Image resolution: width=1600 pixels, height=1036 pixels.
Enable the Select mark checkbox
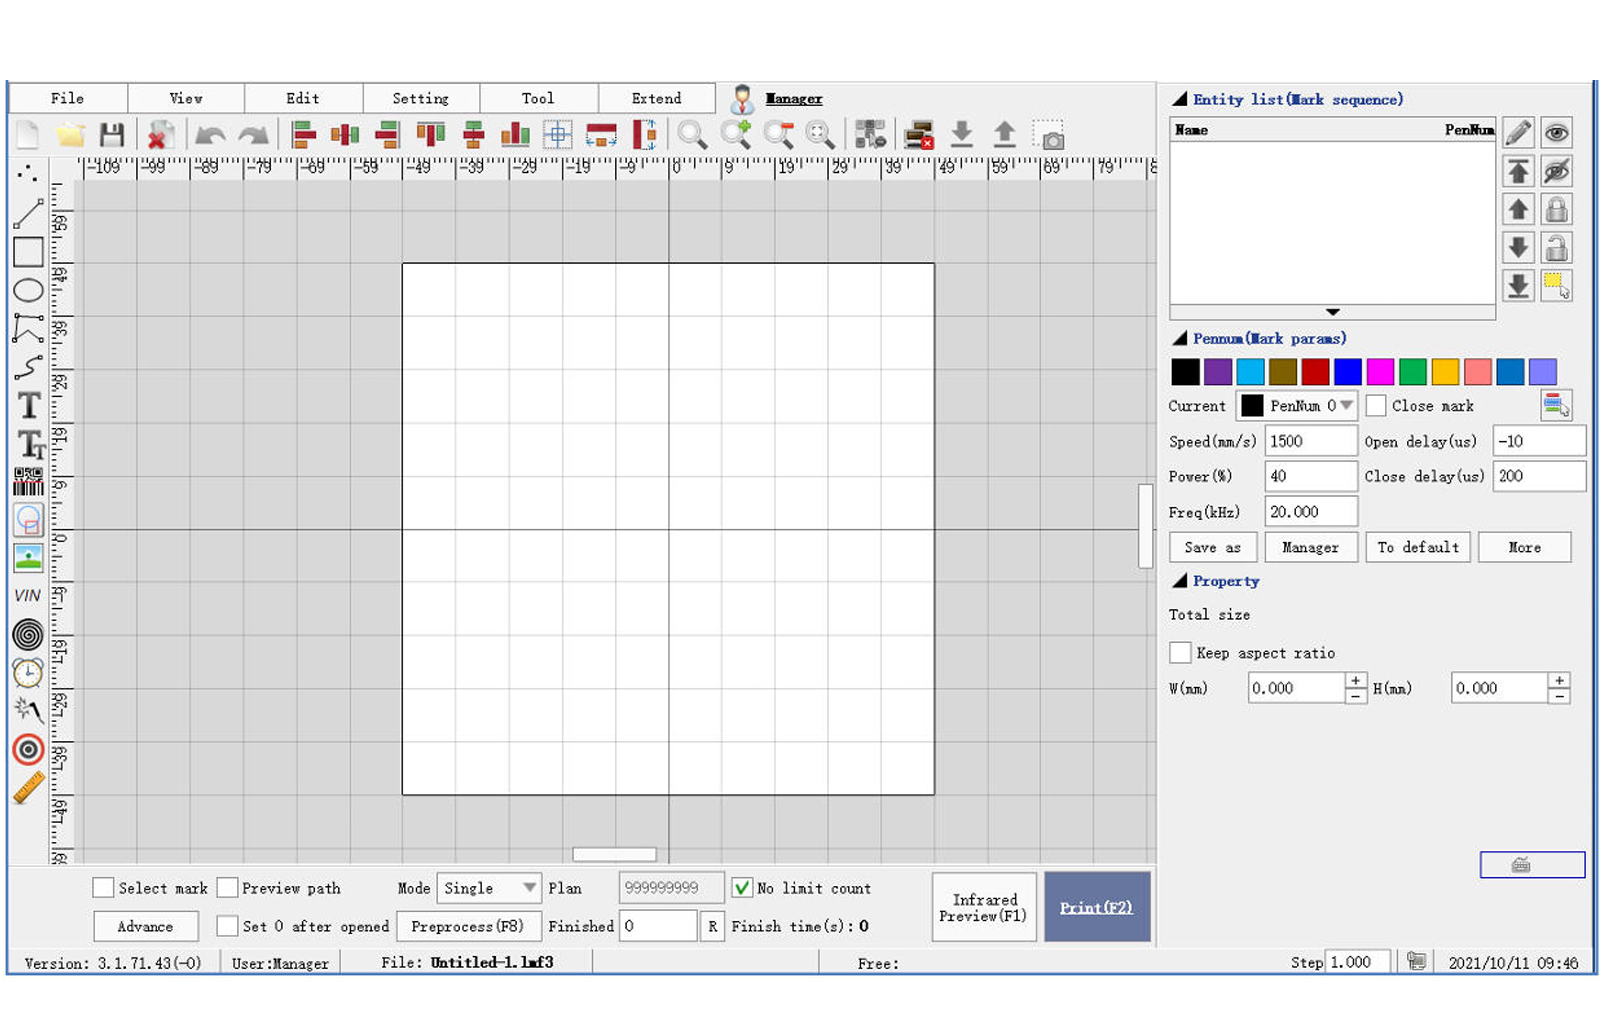(x=103, y=888)
